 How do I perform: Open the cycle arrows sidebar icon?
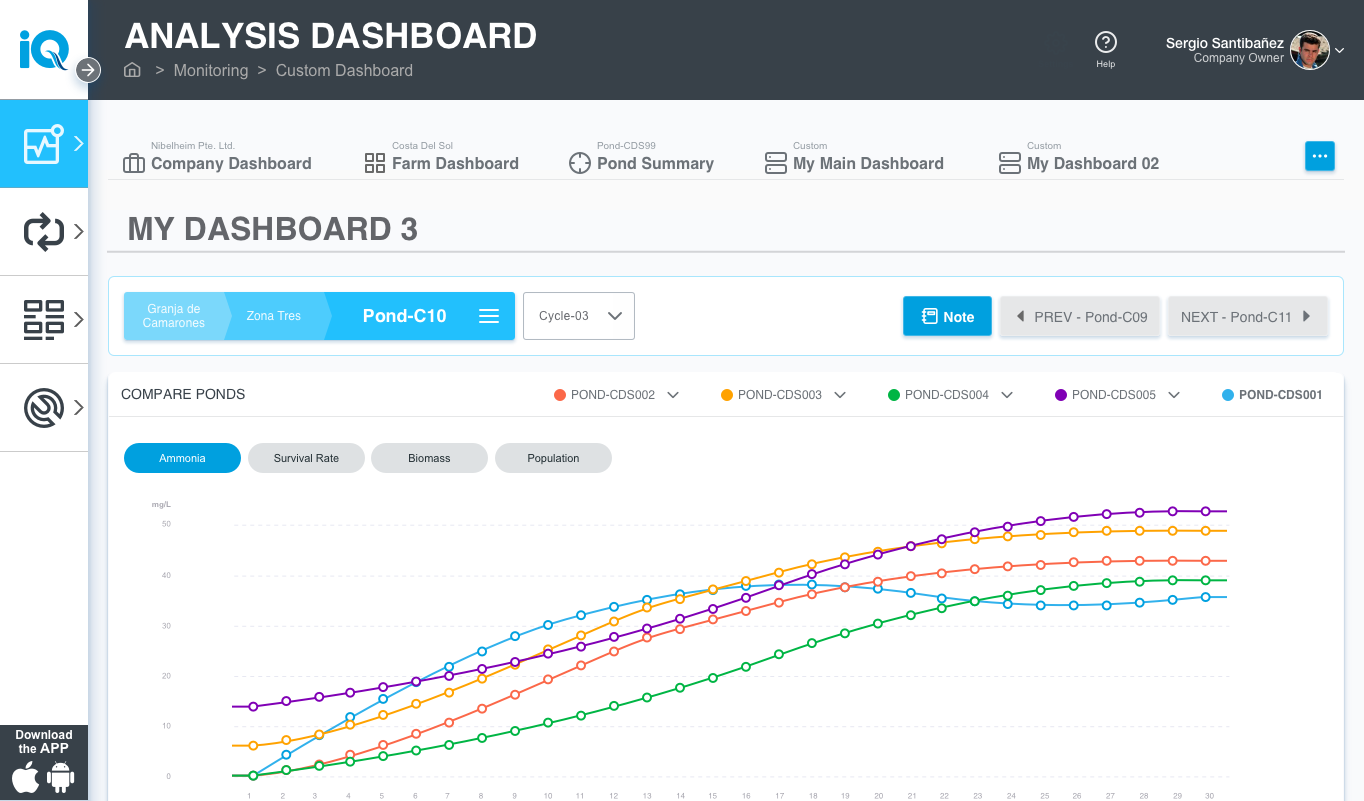click(x=44, y=232)
